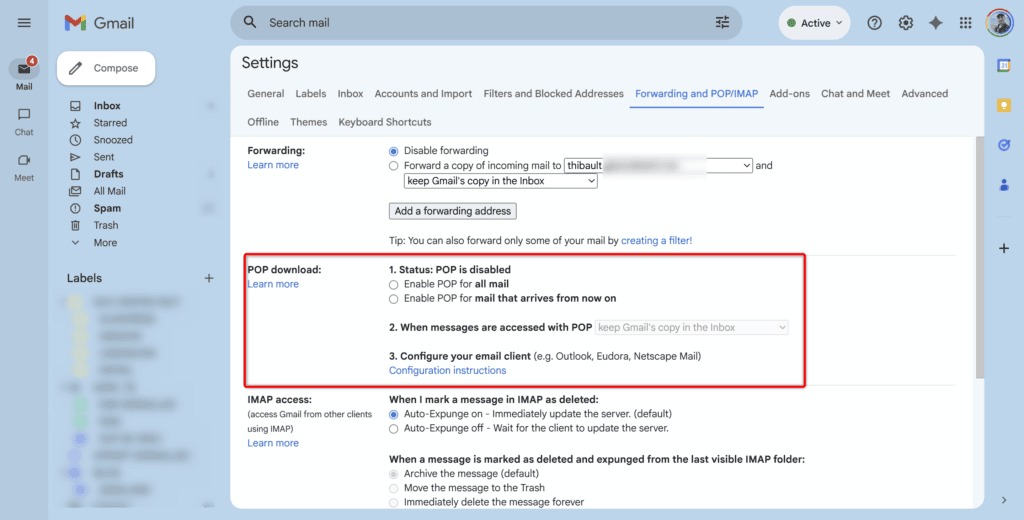
Task: Select Archive the message (default) radio
Action: coord(393,474)
